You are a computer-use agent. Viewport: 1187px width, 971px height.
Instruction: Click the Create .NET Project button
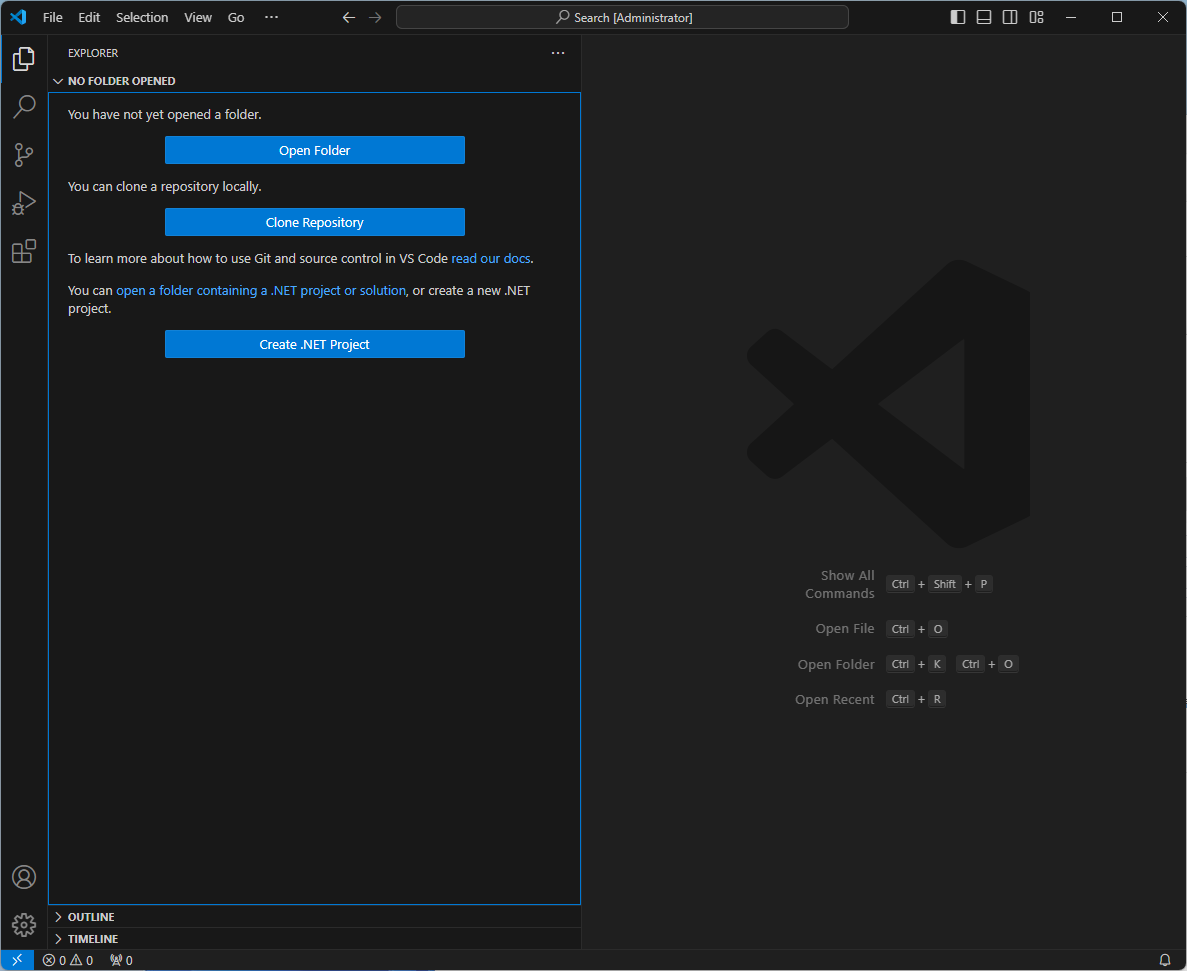pos(315,344)
